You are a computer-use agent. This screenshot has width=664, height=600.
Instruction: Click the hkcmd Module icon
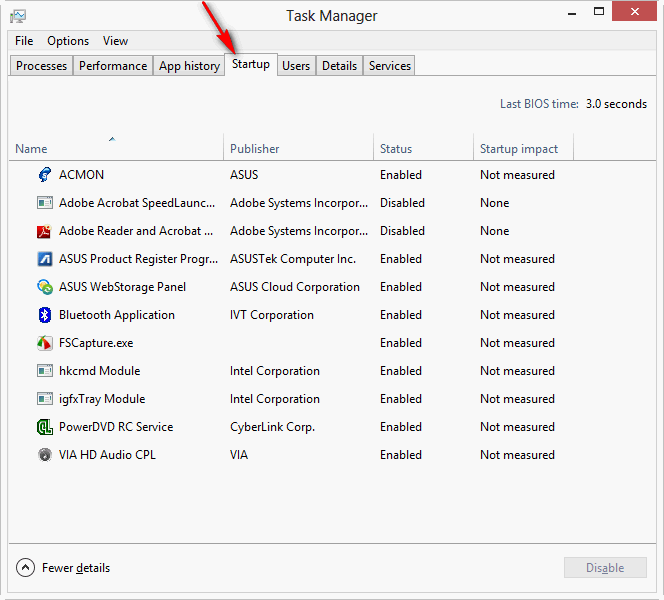[x=44, y=371]
